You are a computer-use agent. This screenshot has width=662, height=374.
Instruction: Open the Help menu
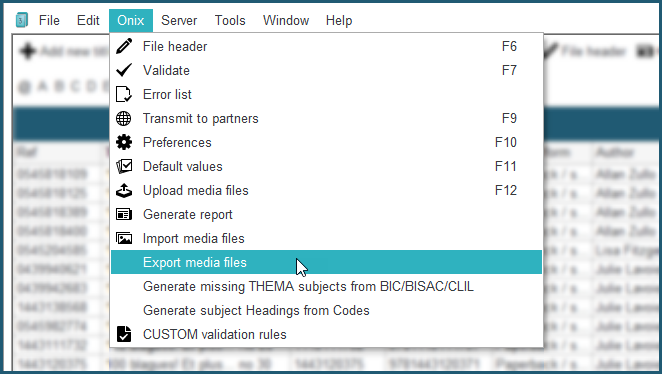[x=339, y=20]
